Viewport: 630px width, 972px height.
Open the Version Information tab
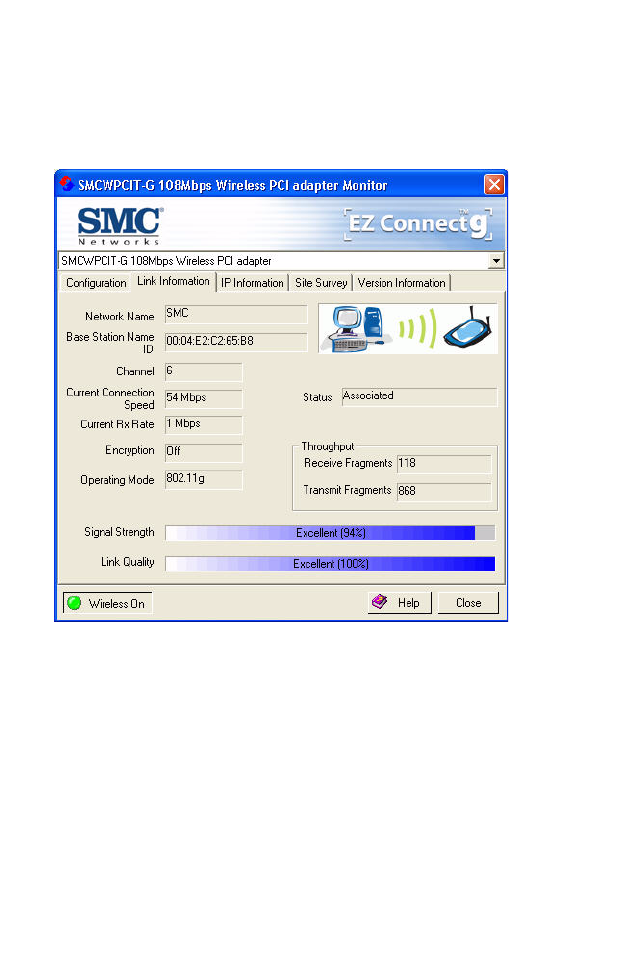[x=401, y=283]
